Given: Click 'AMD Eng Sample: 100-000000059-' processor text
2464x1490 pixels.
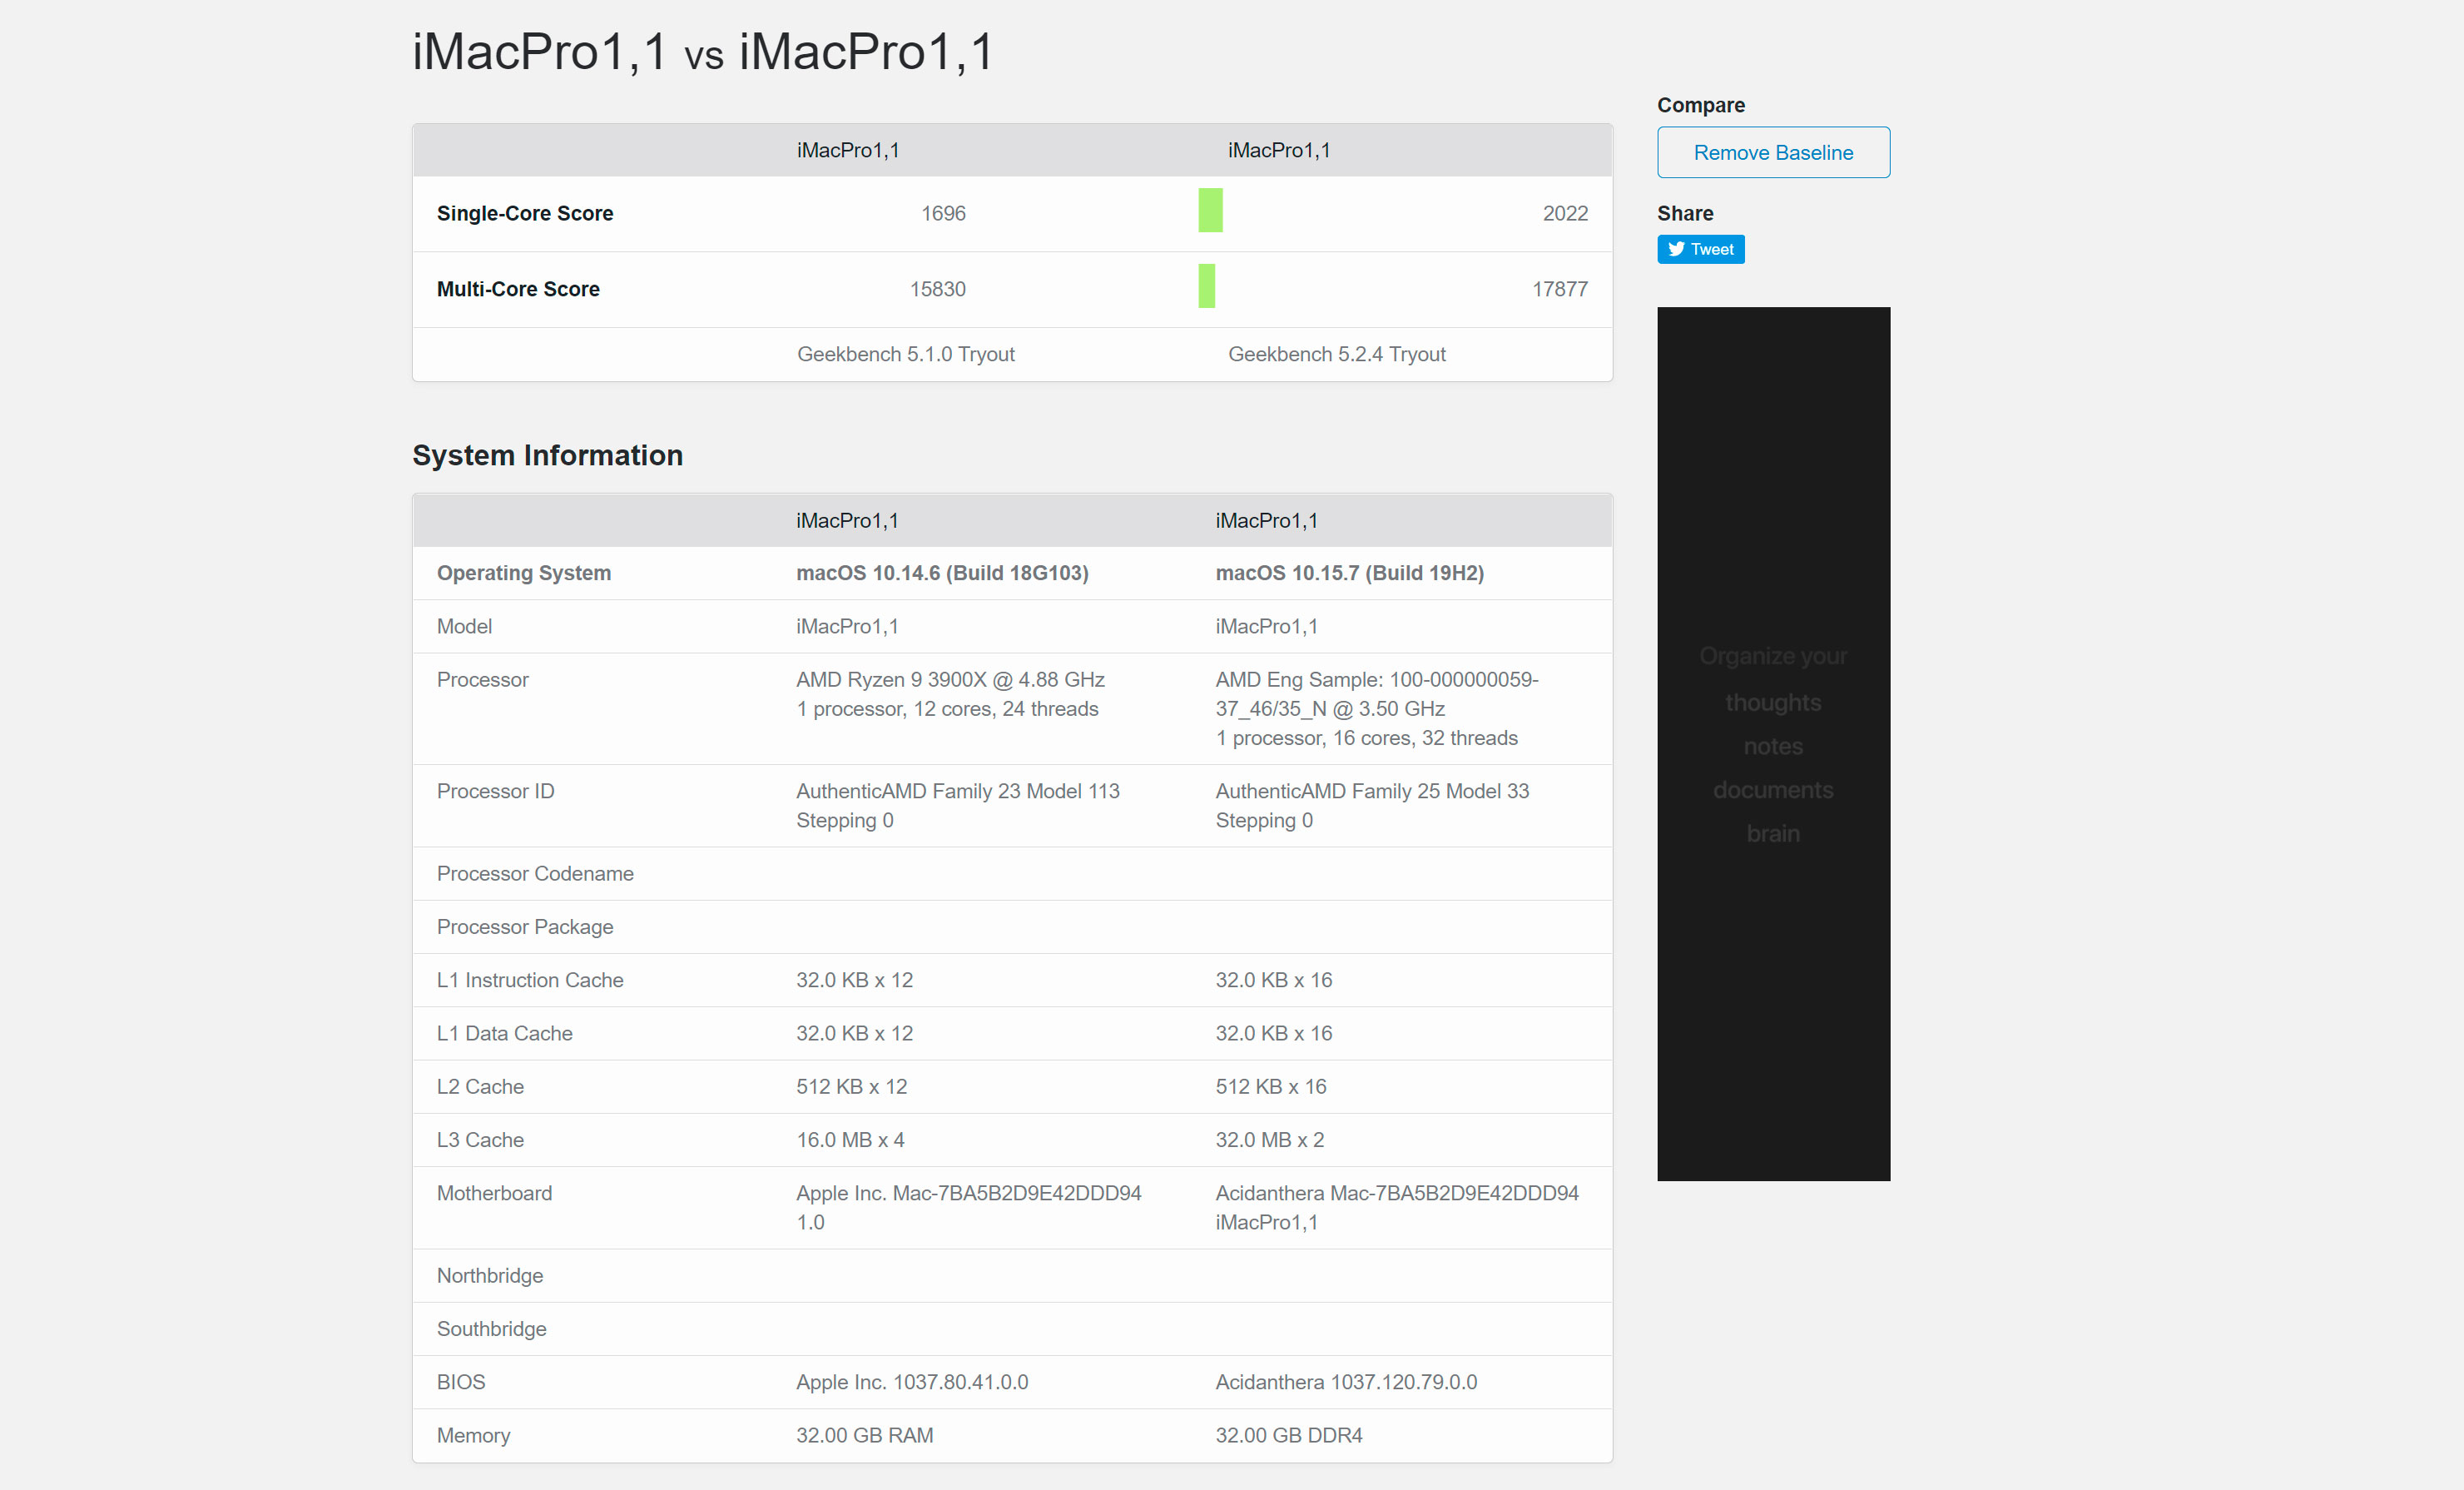Looking at the screenshot, I should (1376, 679).
